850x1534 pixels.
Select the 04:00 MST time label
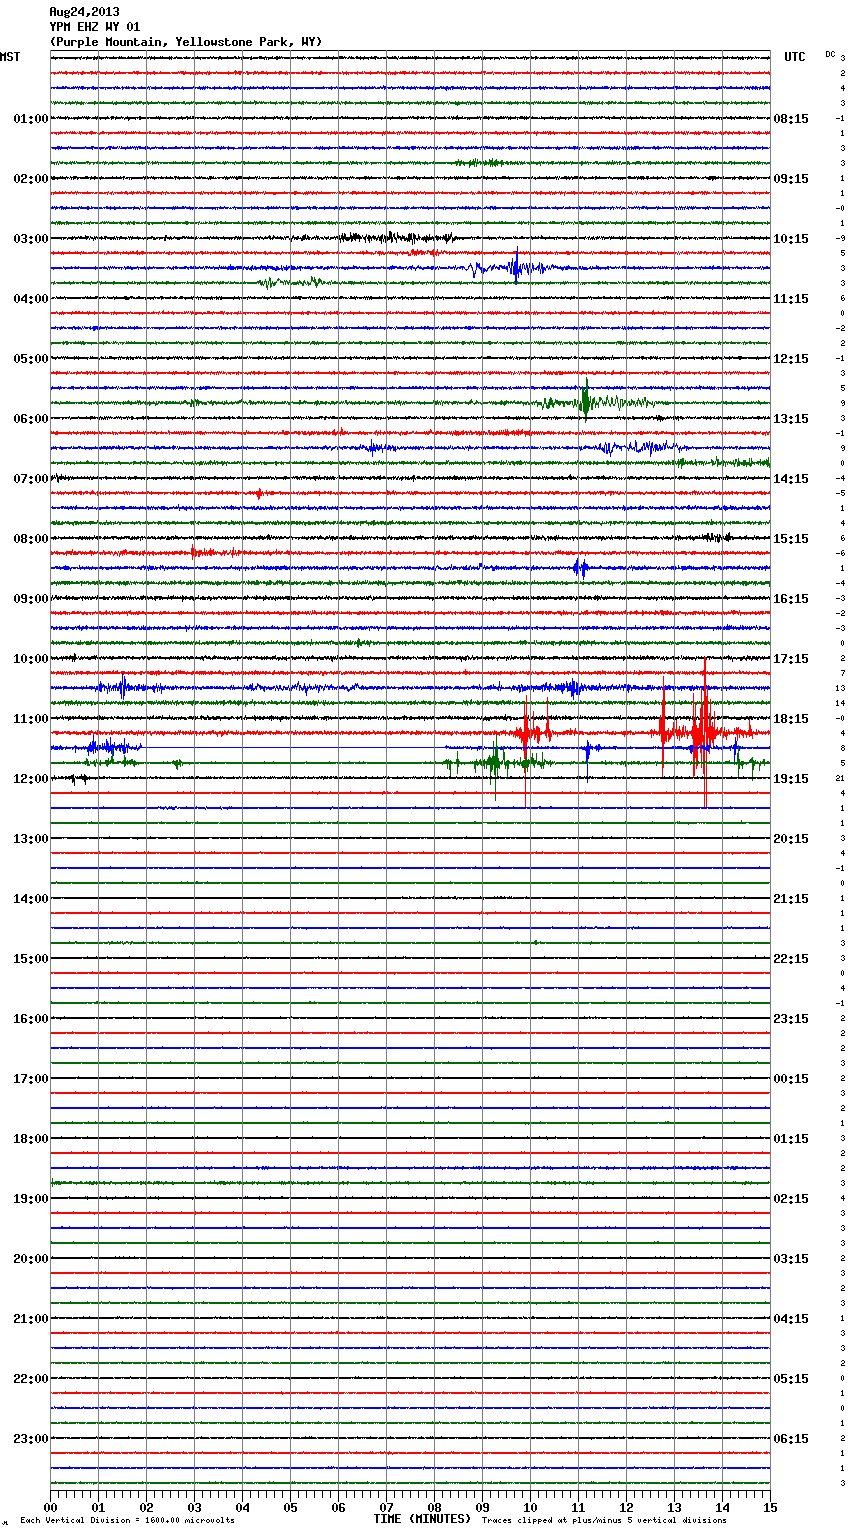coord(31,299)
